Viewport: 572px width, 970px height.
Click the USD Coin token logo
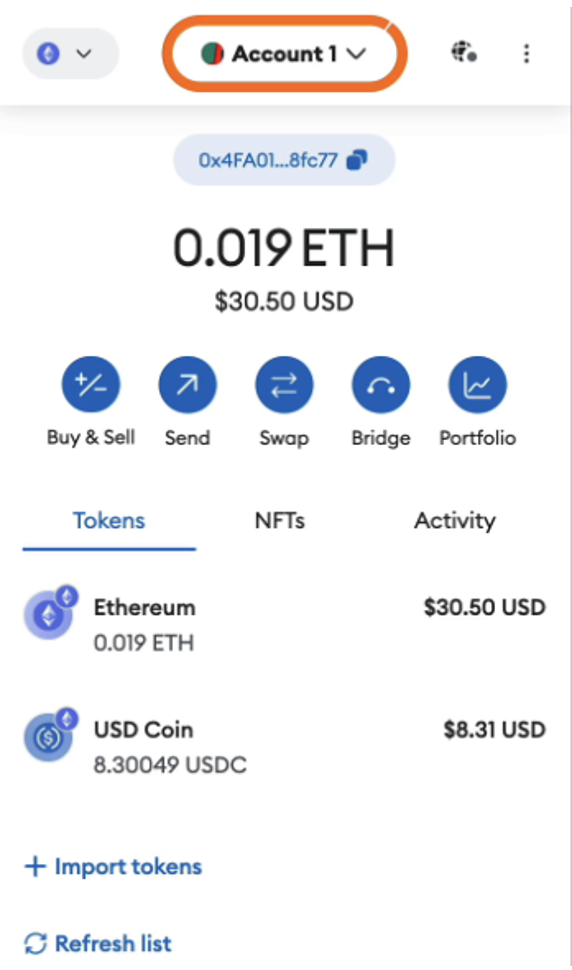(x=49, y=736)
